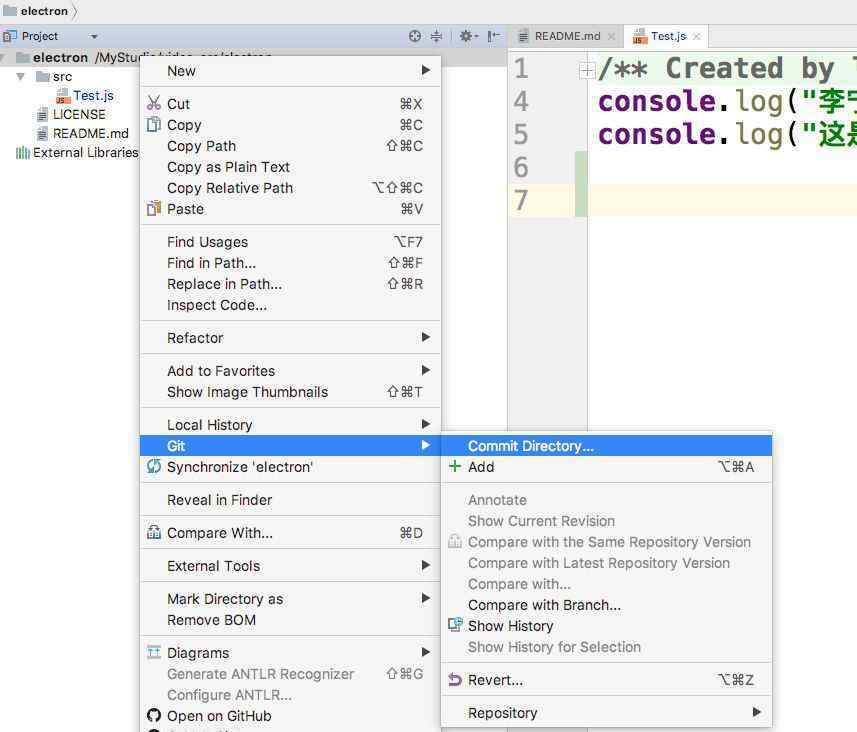The height and width of the screenshot is (732, 857).
Task: Expand the Refactor submenu arrow
Action: pos(426,337)
